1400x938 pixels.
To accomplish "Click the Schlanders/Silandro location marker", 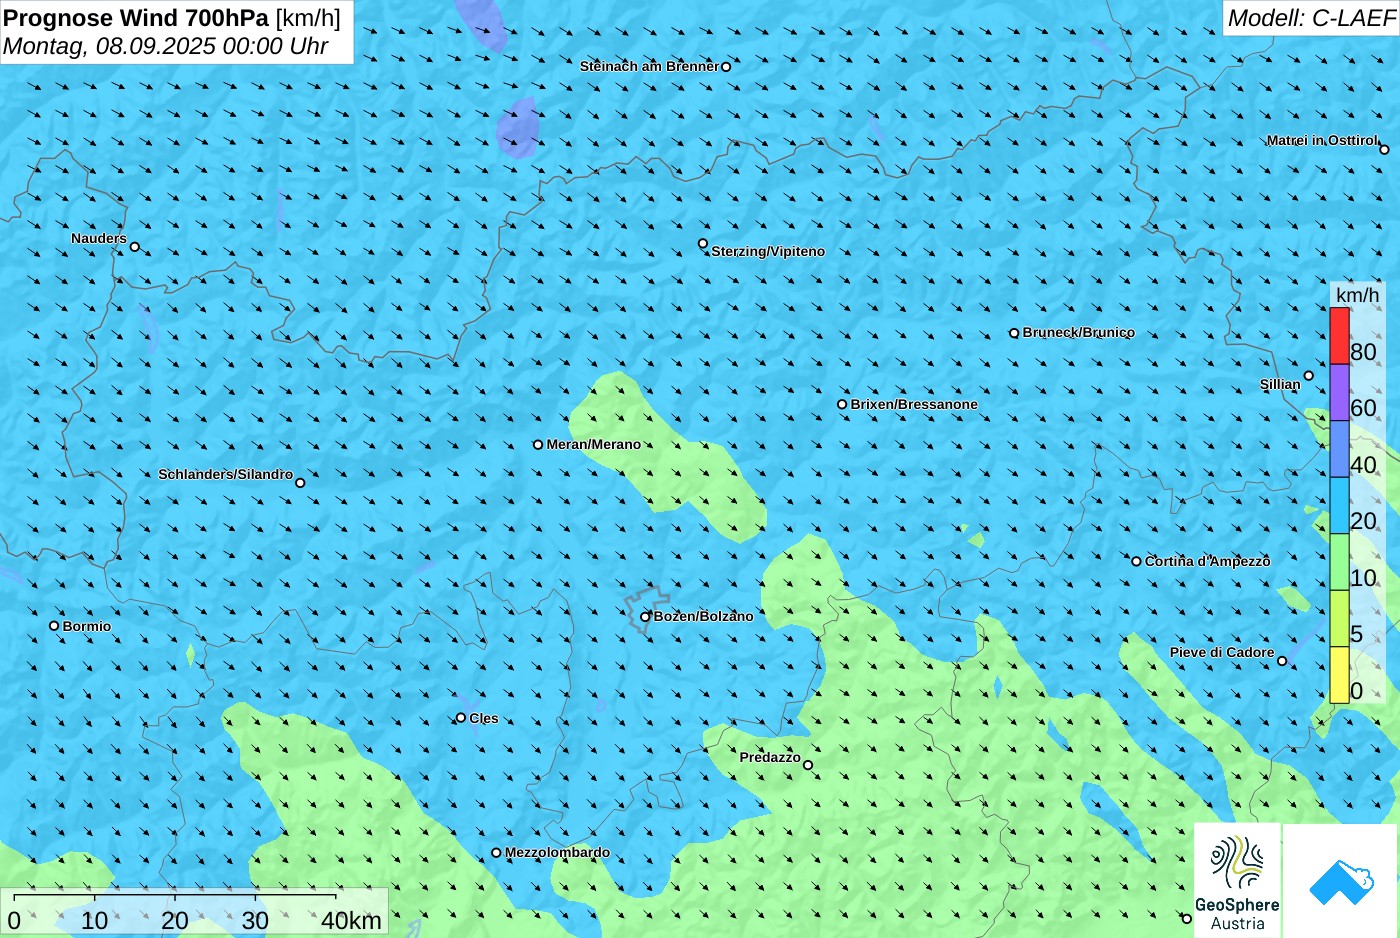I will pos(300,483).
